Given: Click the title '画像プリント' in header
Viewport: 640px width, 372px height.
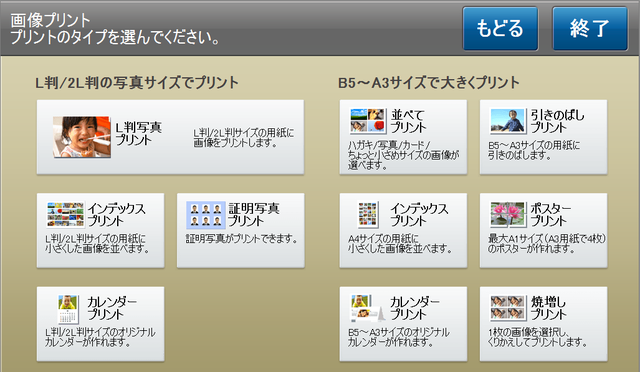Looking at the screenshot, I should point(50,20).
